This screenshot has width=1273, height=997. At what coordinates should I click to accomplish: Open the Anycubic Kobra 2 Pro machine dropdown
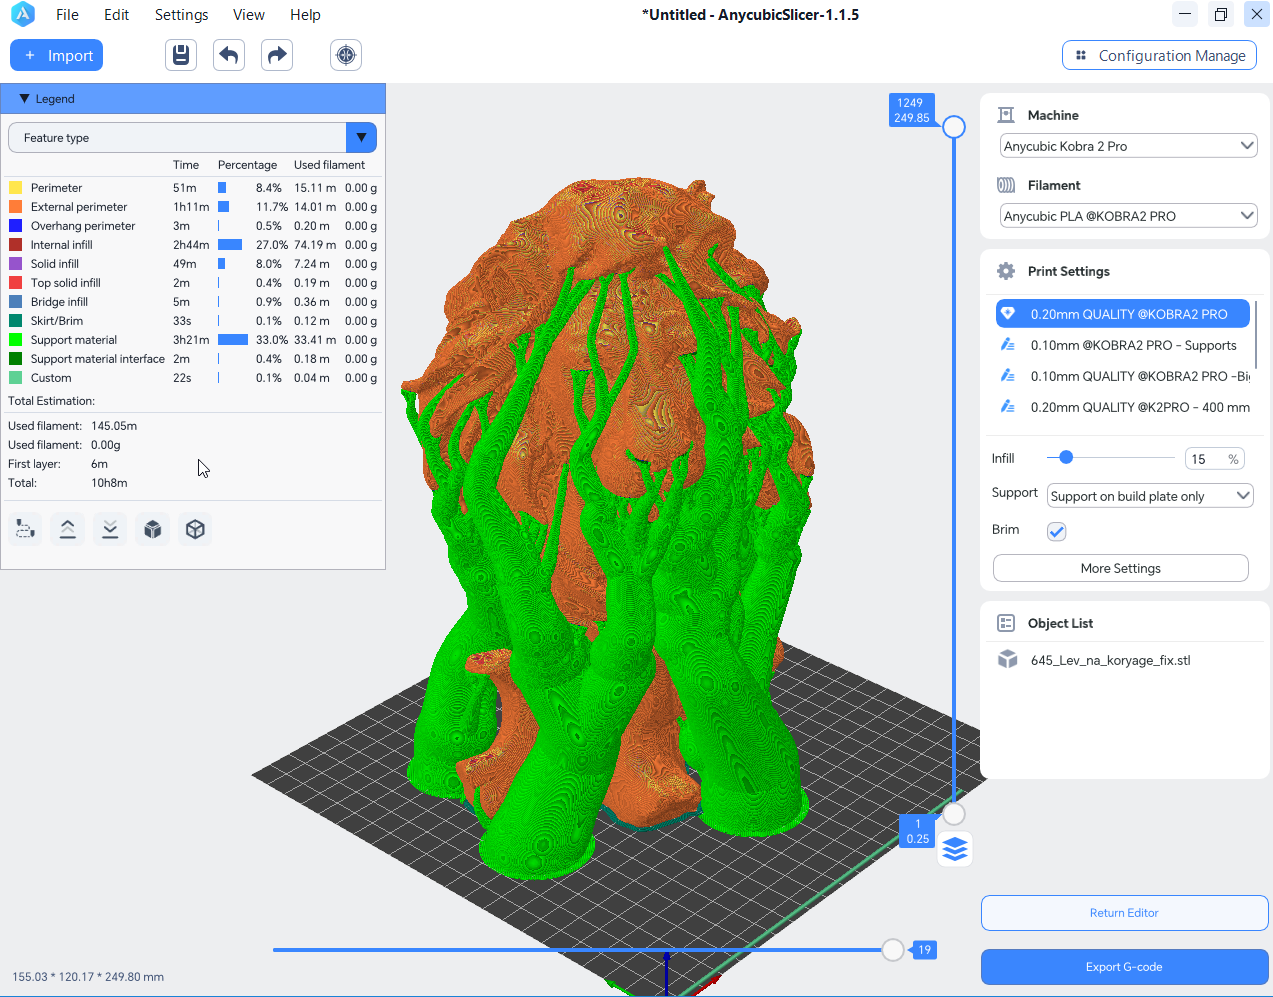point(1128,146)
